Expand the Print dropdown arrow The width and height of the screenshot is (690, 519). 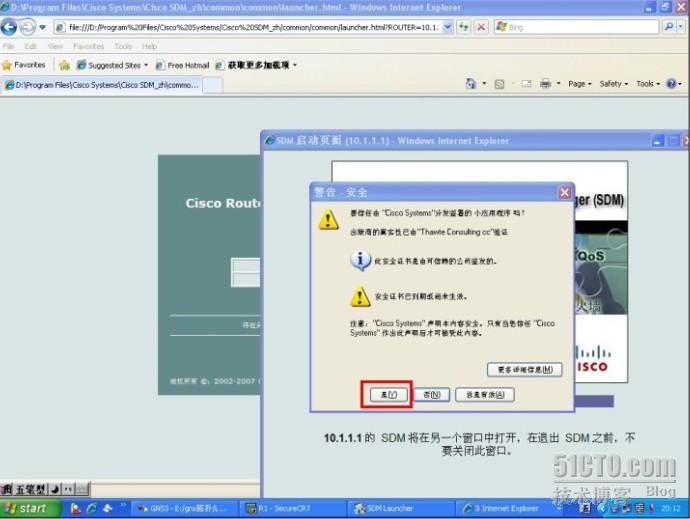[558, 84]
